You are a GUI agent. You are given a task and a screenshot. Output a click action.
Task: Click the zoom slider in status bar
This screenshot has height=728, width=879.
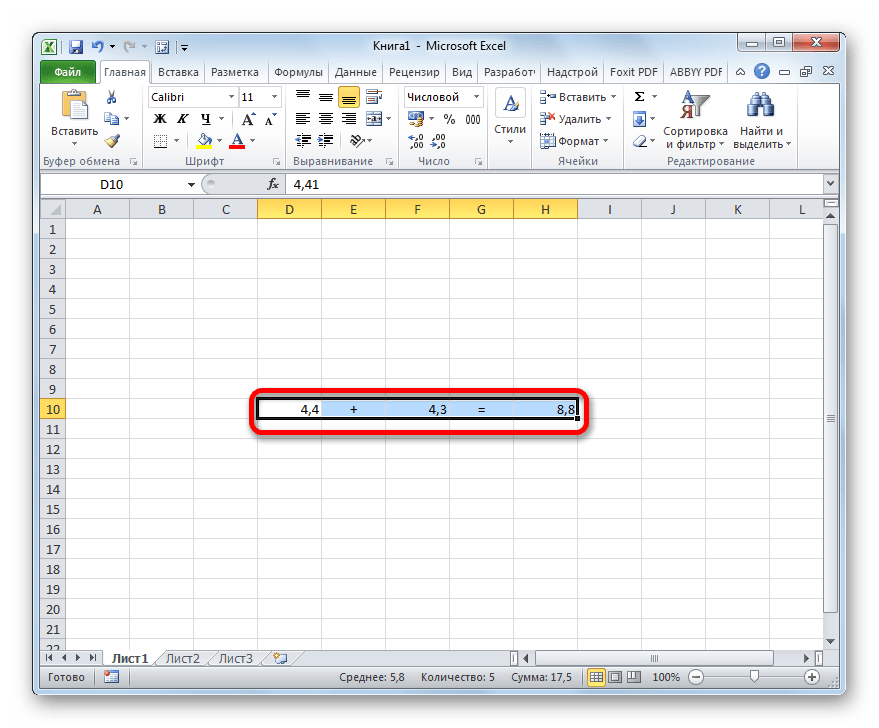pos(754,677)
